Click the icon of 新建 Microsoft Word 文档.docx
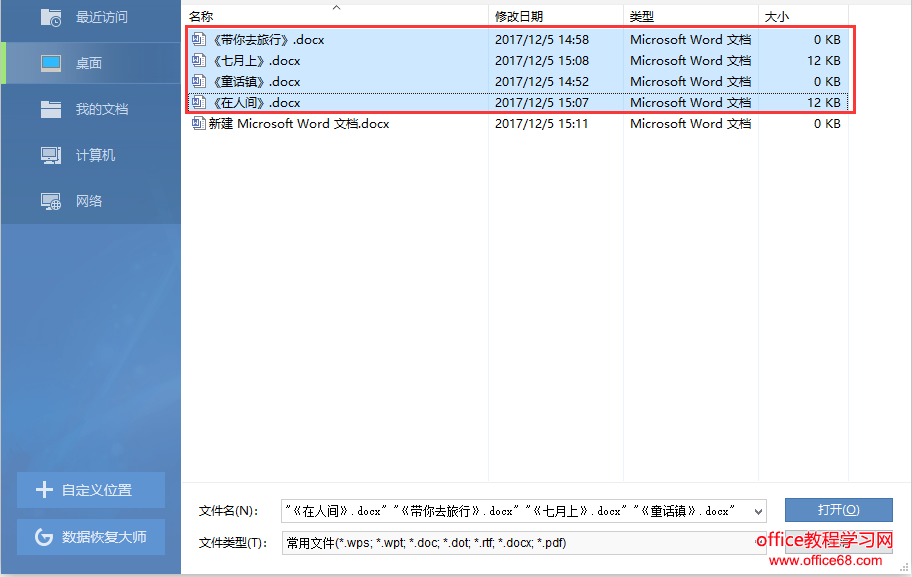 click(x=199, y=123)
